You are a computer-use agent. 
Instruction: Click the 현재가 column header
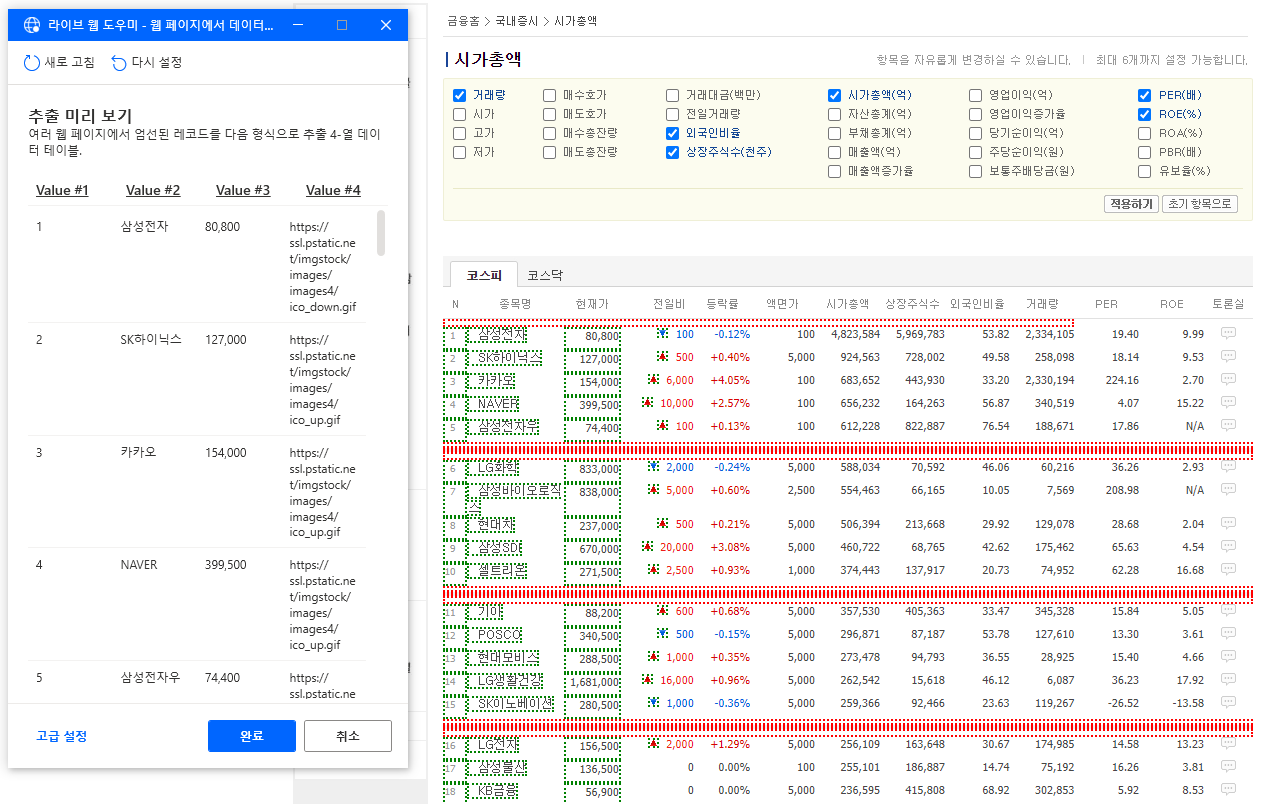point(591,304)
